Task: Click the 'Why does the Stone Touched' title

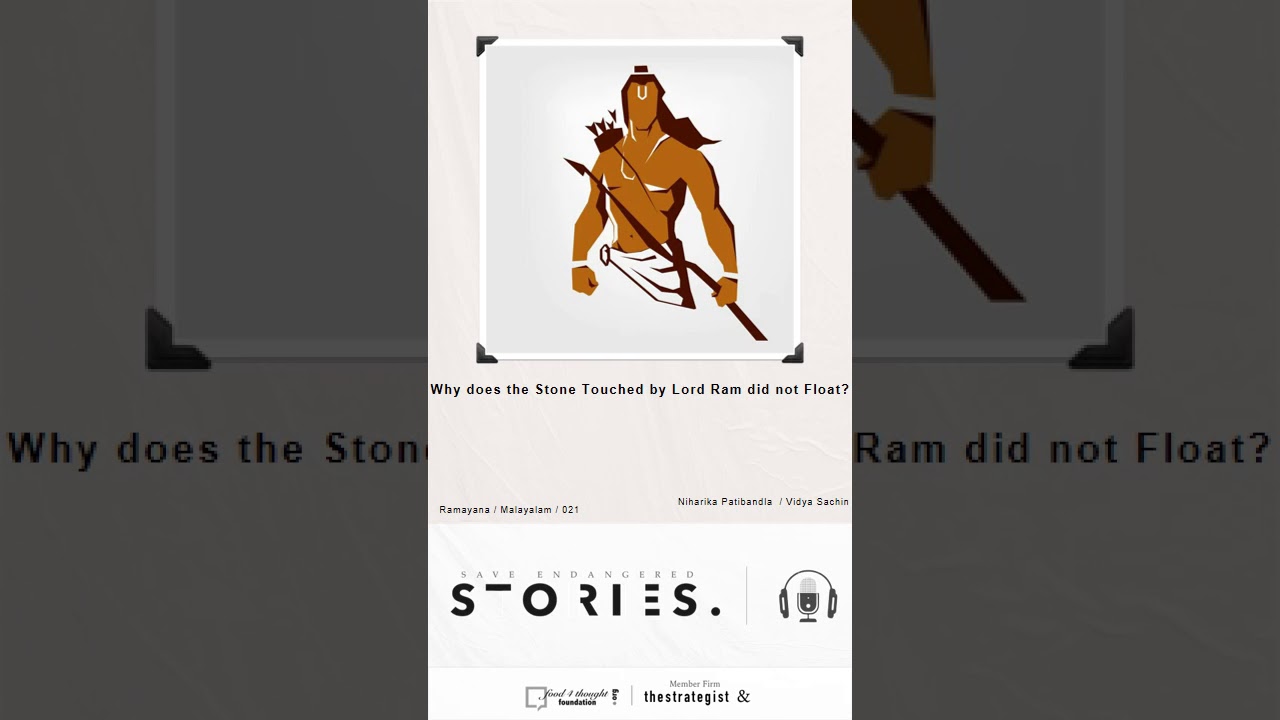Action: pyautogui.click(x=640, y=389)
